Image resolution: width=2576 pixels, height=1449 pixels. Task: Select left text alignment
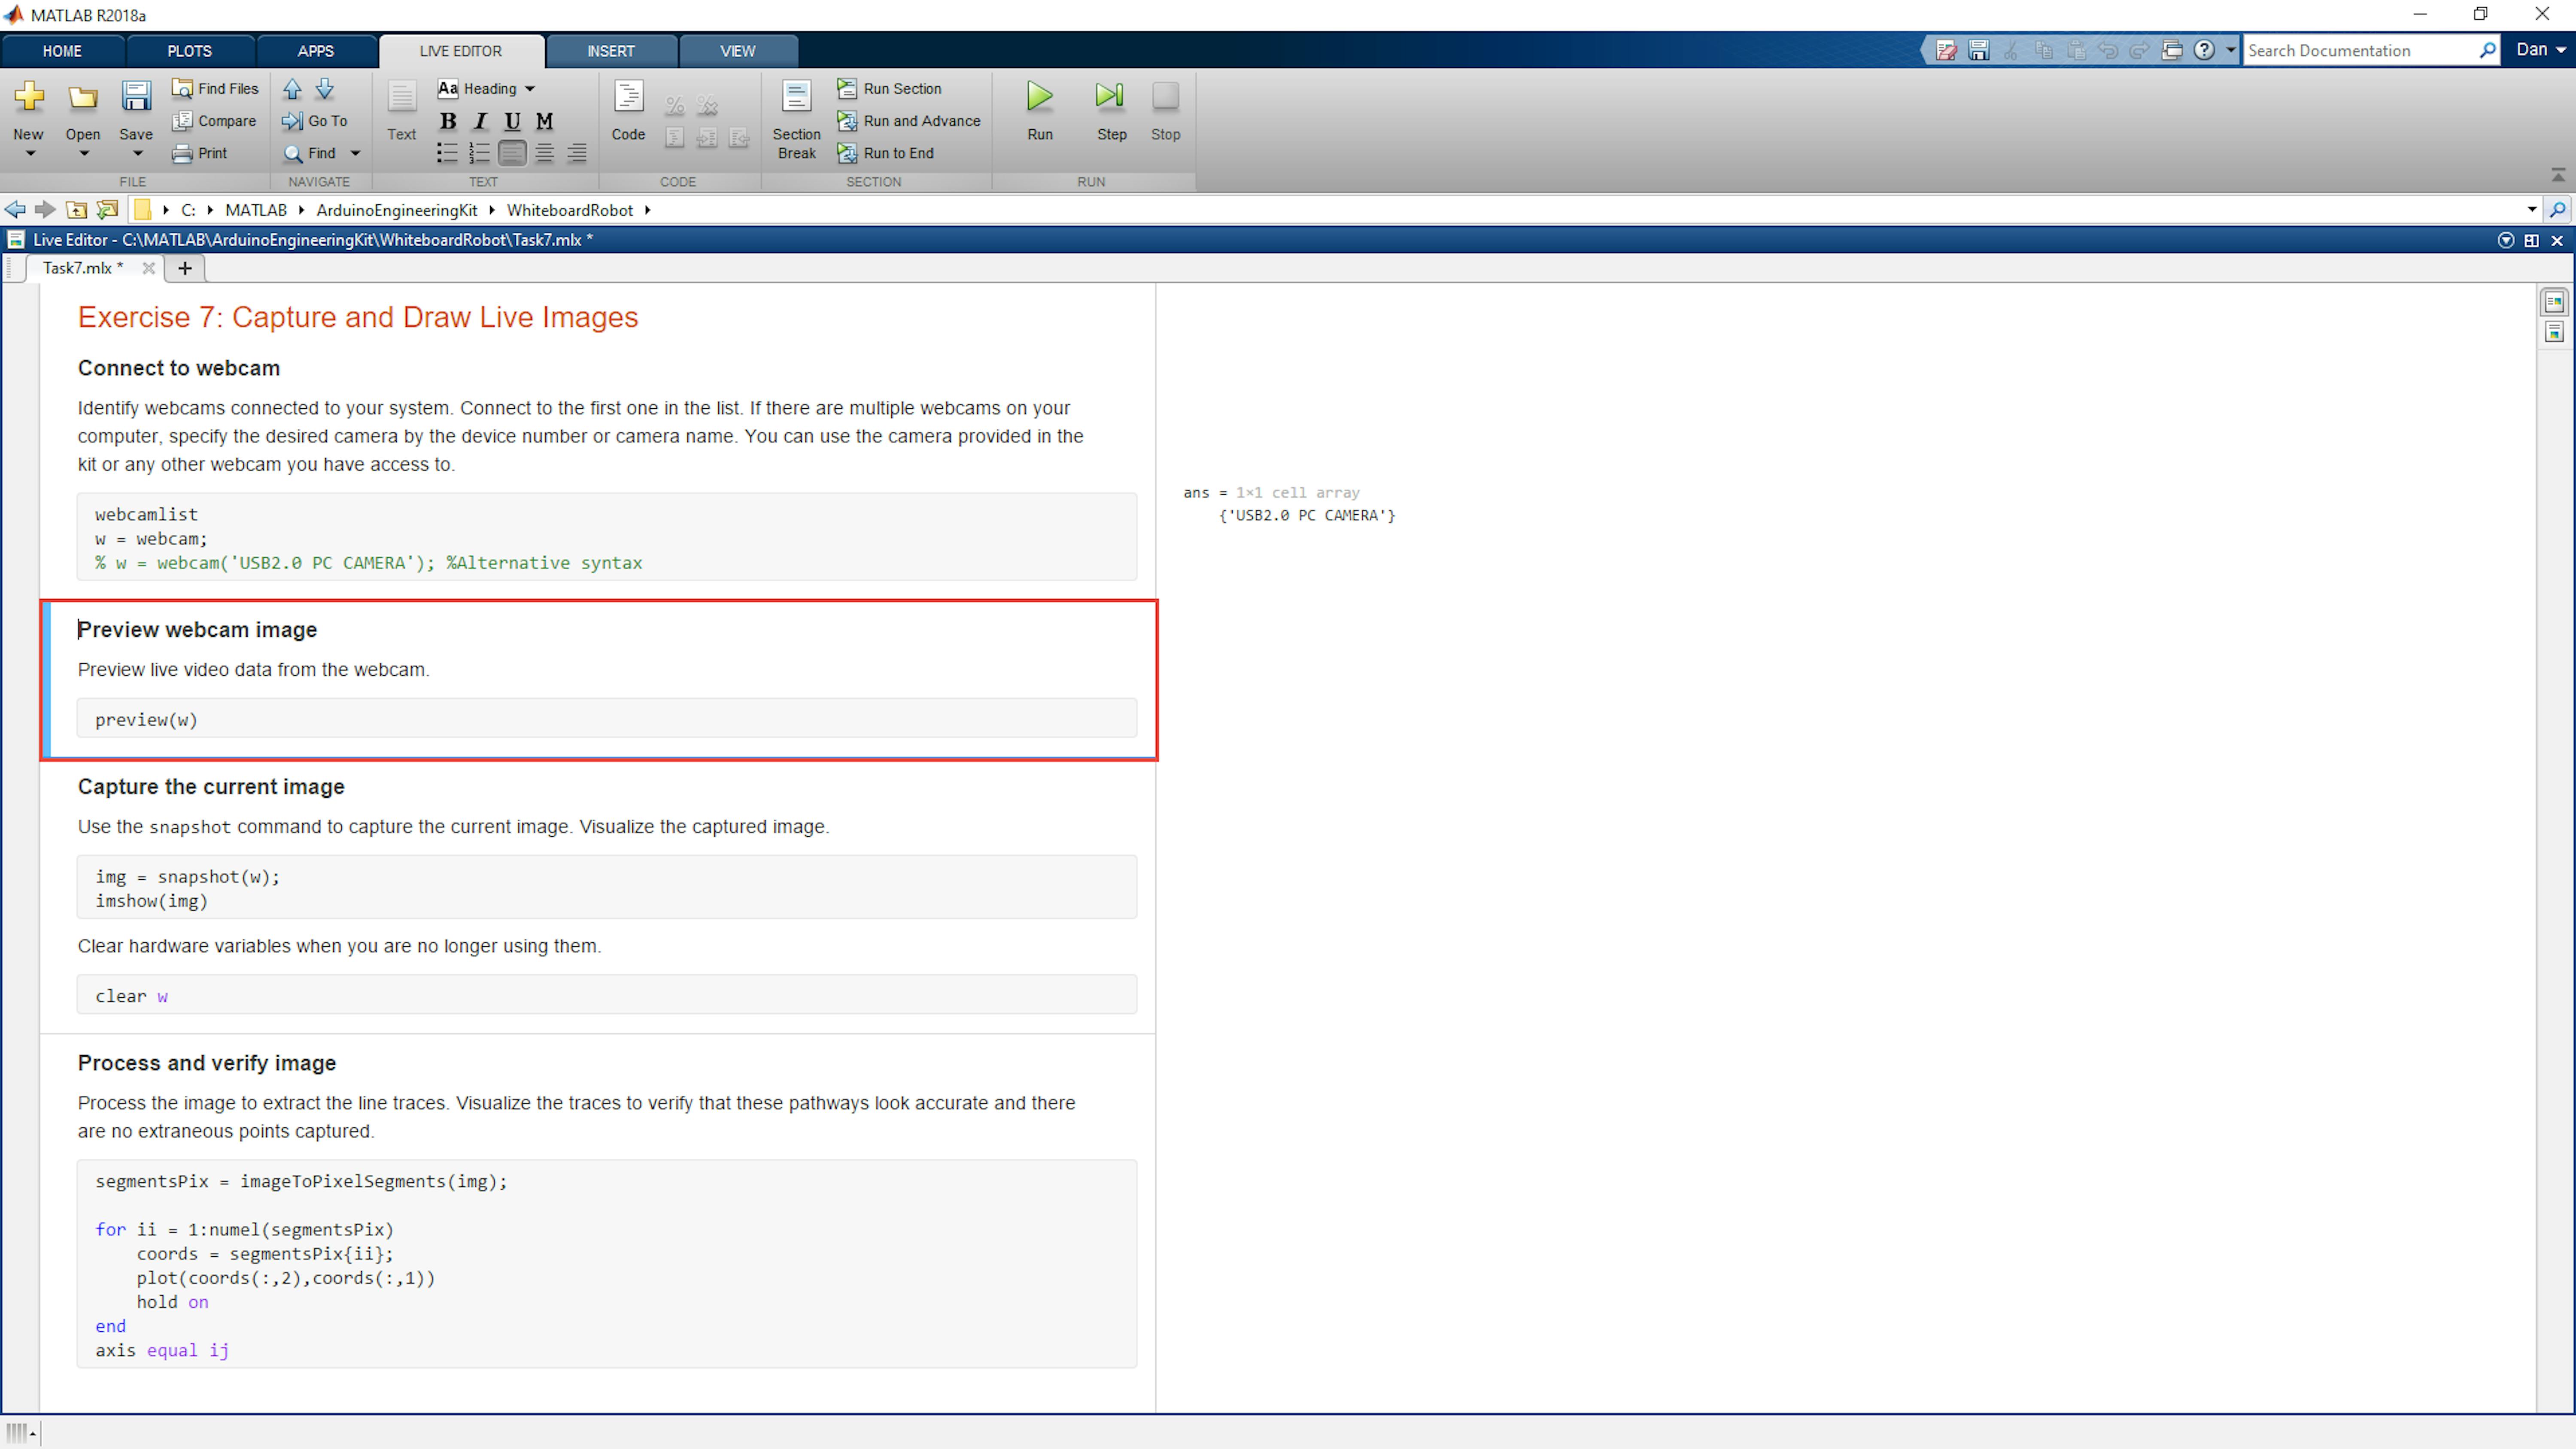(512, 153)
